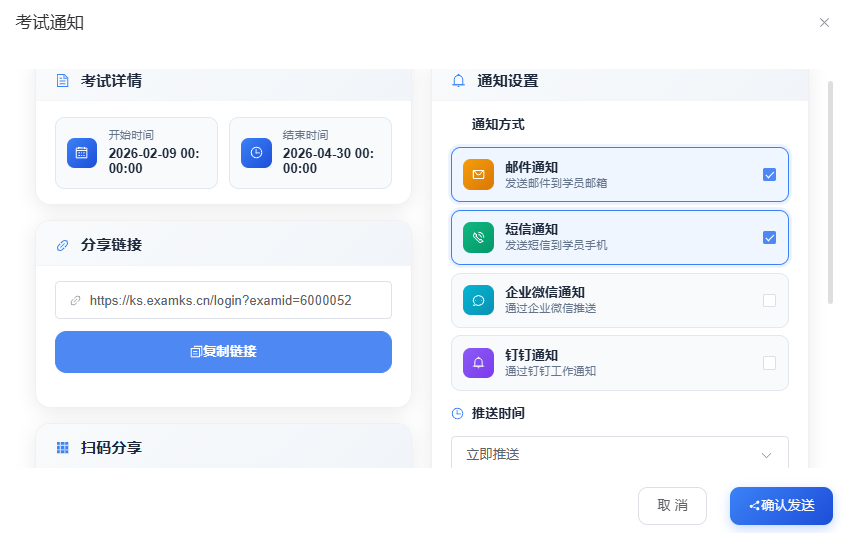Open the 立即推送 dropdown
Image resolution: width=841 pixels, height=533 pixels.
tap(619, 453)
